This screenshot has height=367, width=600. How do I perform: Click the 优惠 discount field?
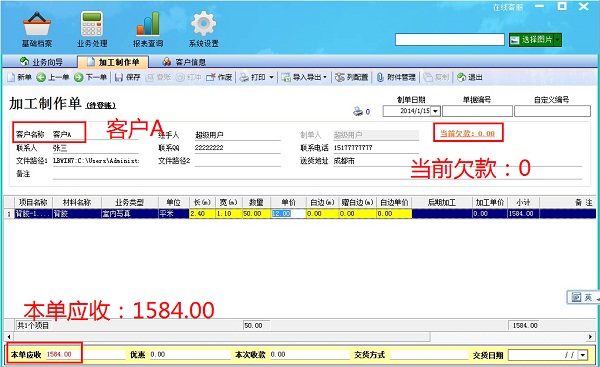190,355
